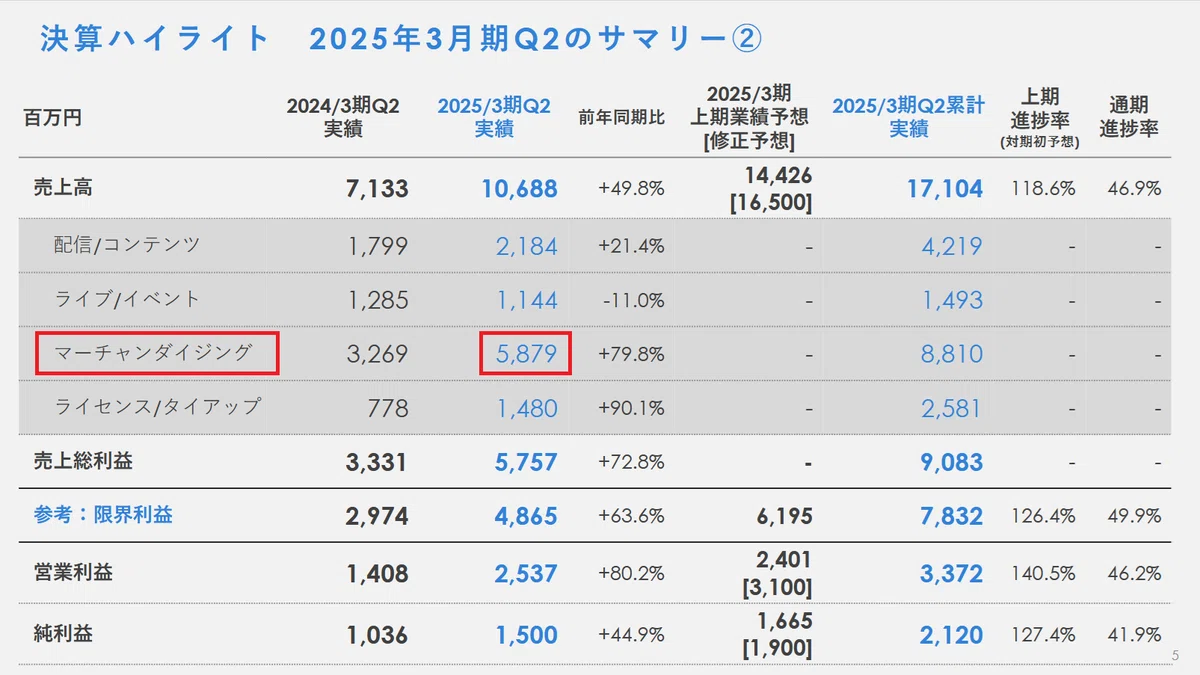Click the value 778

[388, 408]
